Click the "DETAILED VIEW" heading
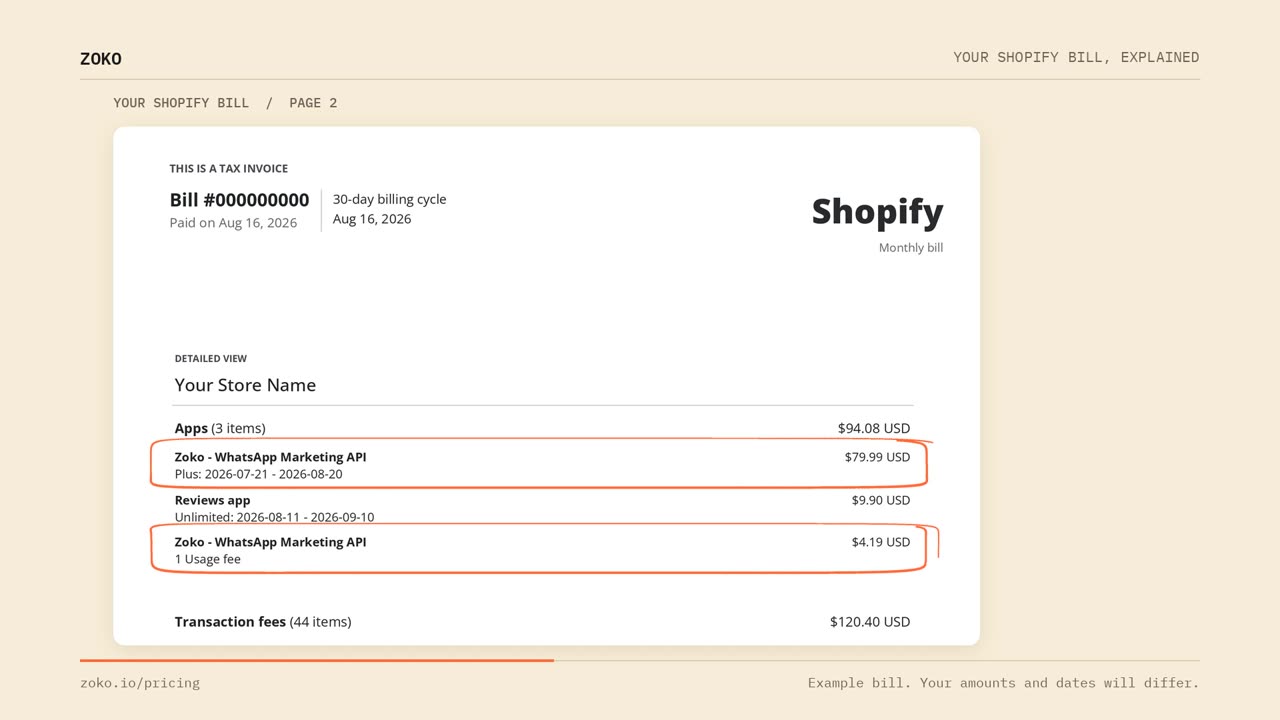The height and width of the screenshot is (720, 1280). pos(211,358)
